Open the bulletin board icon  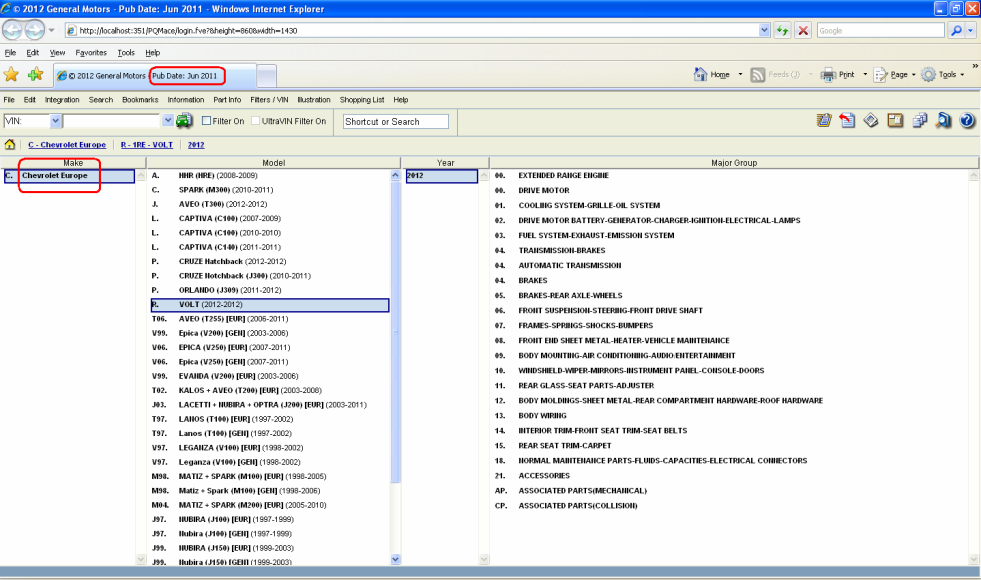pos(895,120)
